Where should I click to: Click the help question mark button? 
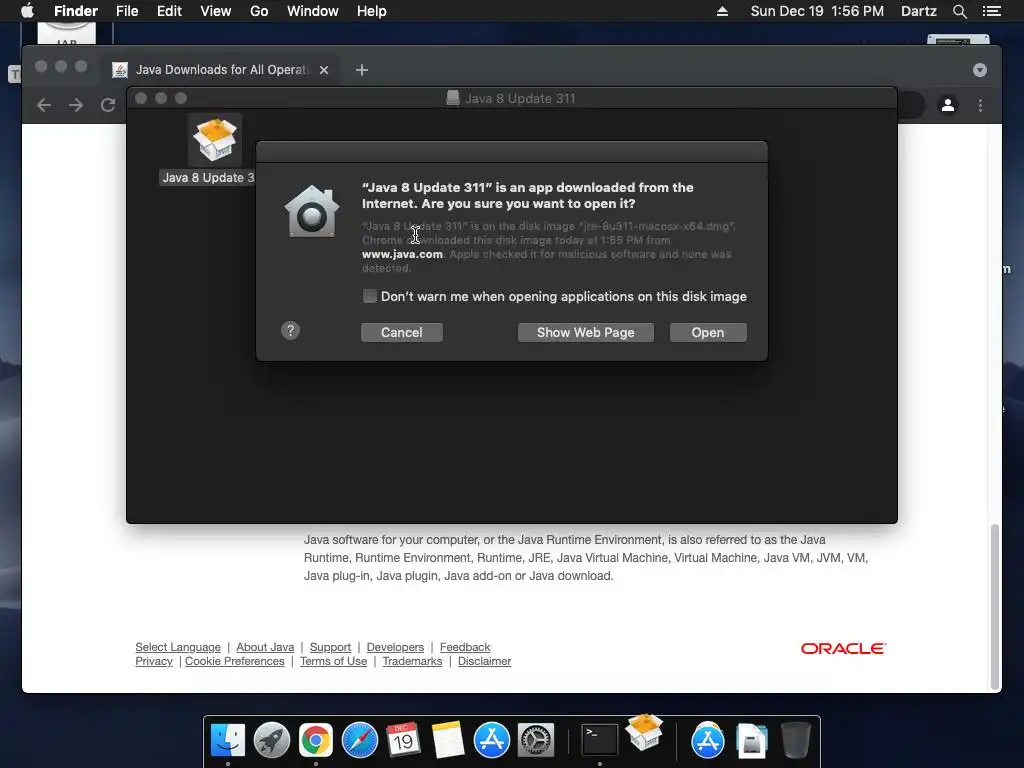tap(291, 330)
